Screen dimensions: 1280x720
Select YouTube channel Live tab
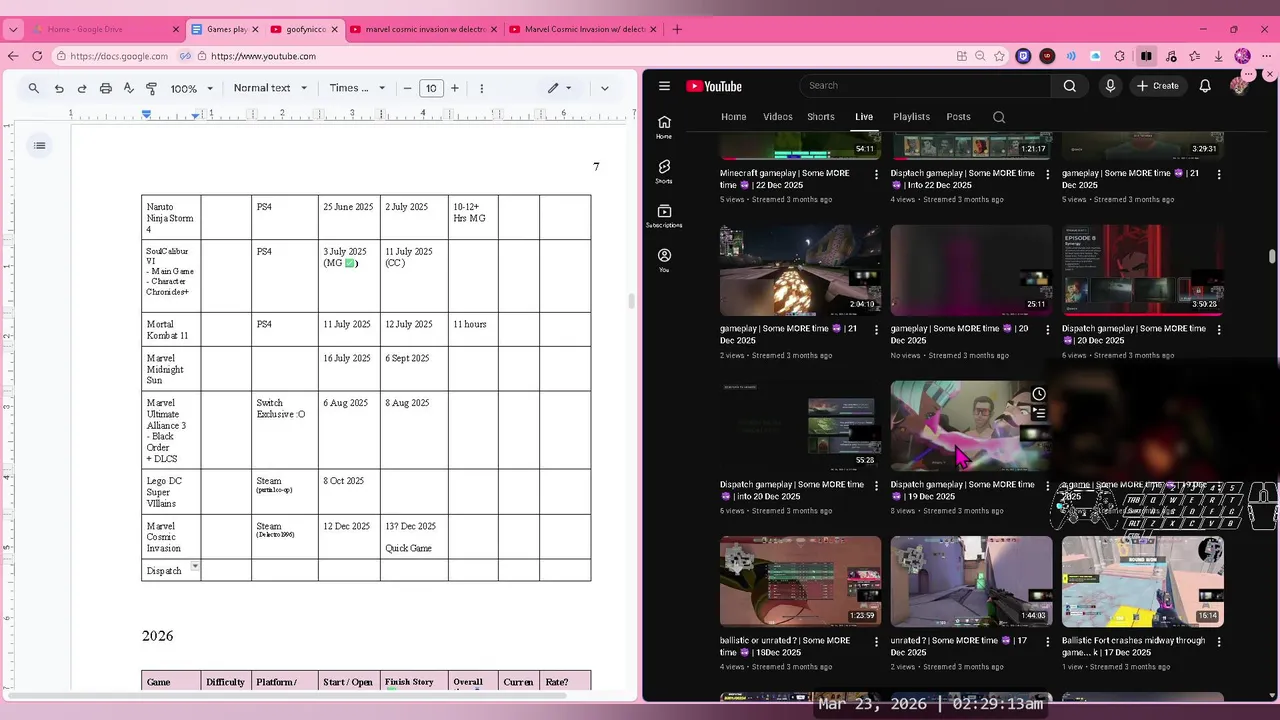tap(864, 117)
